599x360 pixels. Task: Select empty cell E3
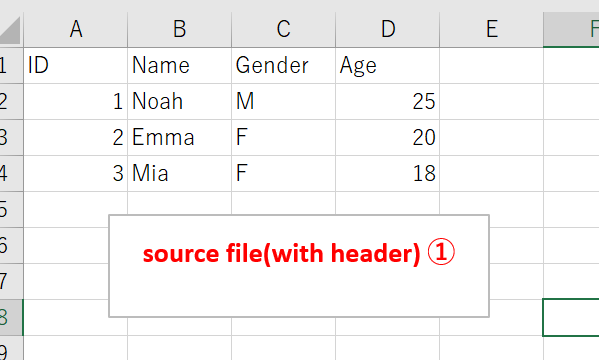(492, 137)
